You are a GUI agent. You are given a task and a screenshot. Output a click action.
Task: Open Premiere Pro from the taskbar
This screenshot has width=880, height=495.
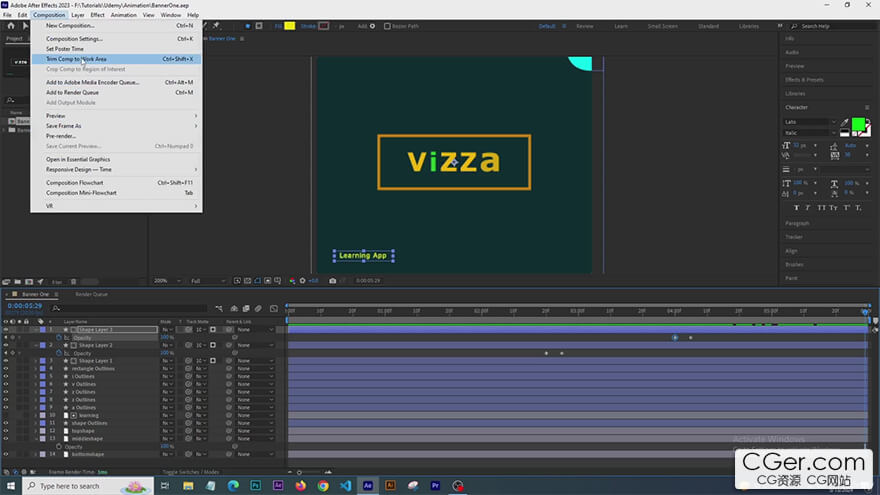click(435, 485)
